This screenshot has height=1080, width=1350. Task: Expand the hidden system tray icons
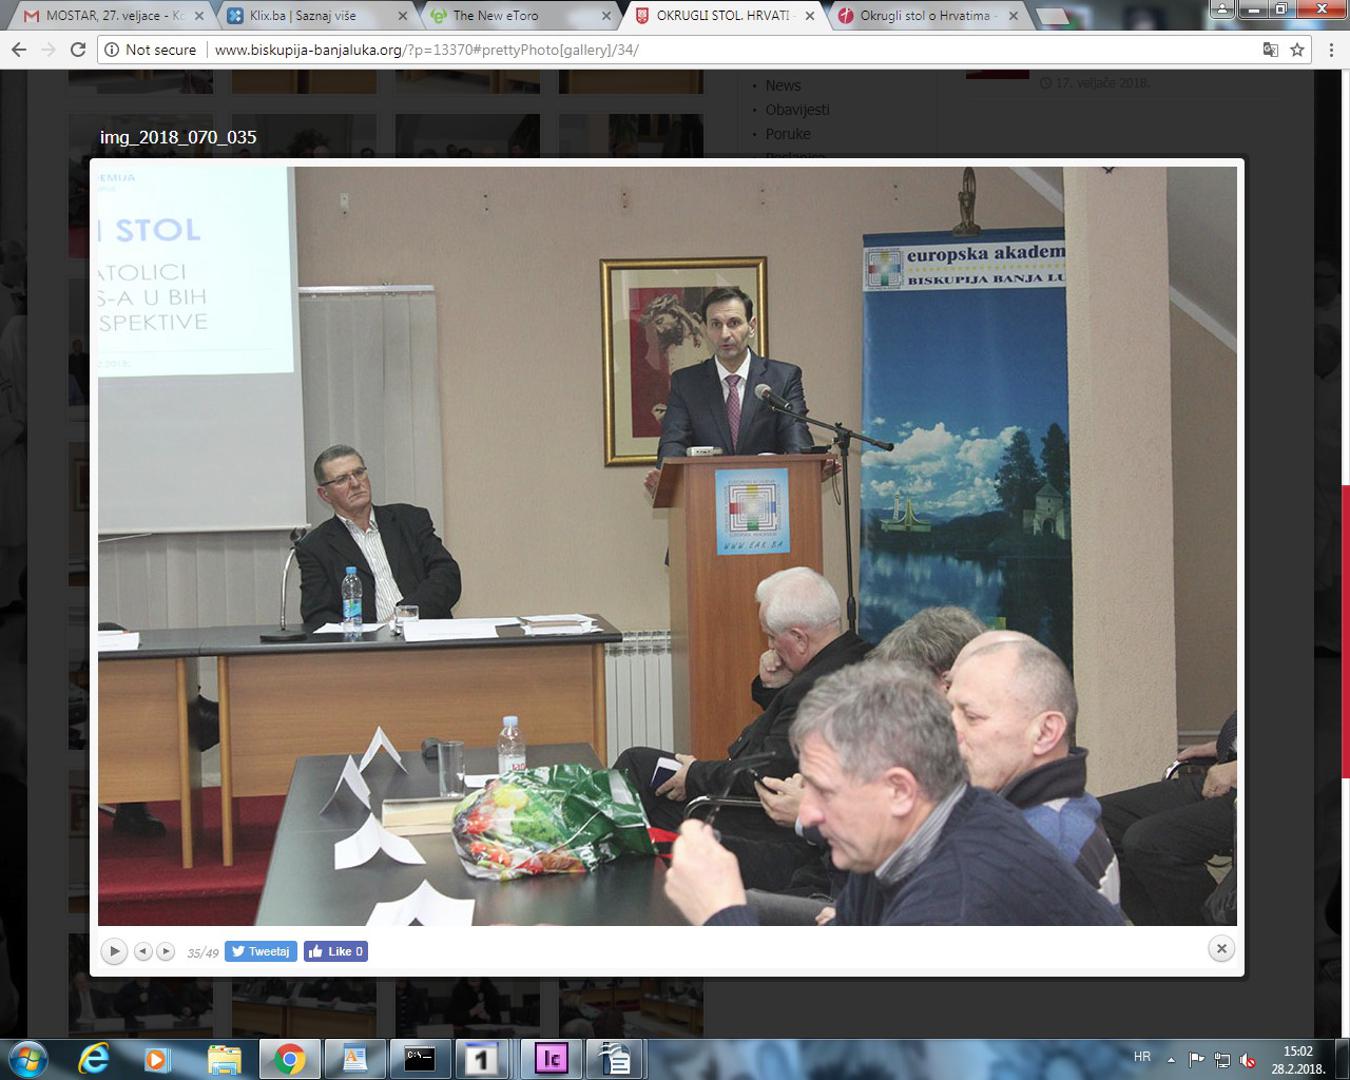pyautogui.click(x=1171, y=1059)
